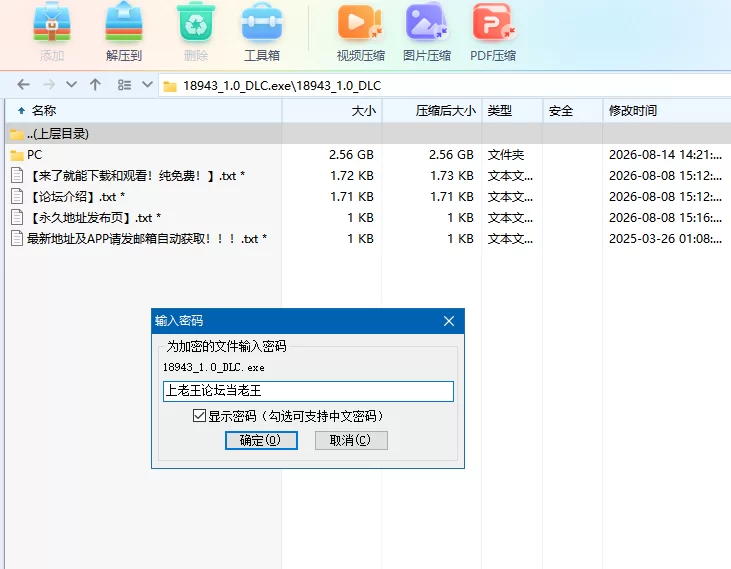The height and width of the screenshot is (569, 731).
Task: Select 【来了就能下载和观看！纯免费！】.txt file
Action: tap(368, 176)
